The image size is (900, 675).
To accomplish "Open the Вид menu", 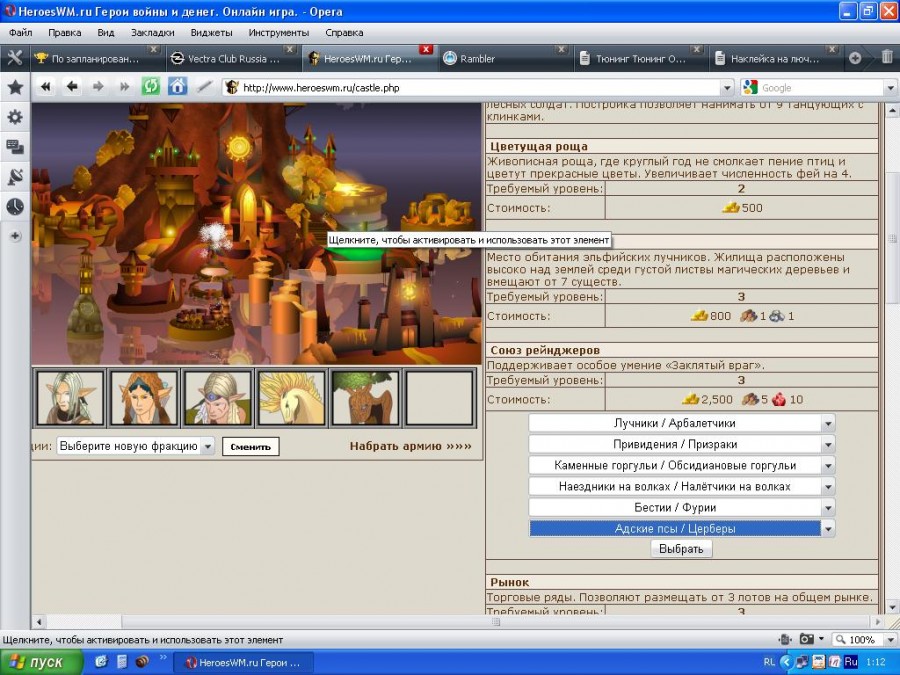I will (106, 33).
